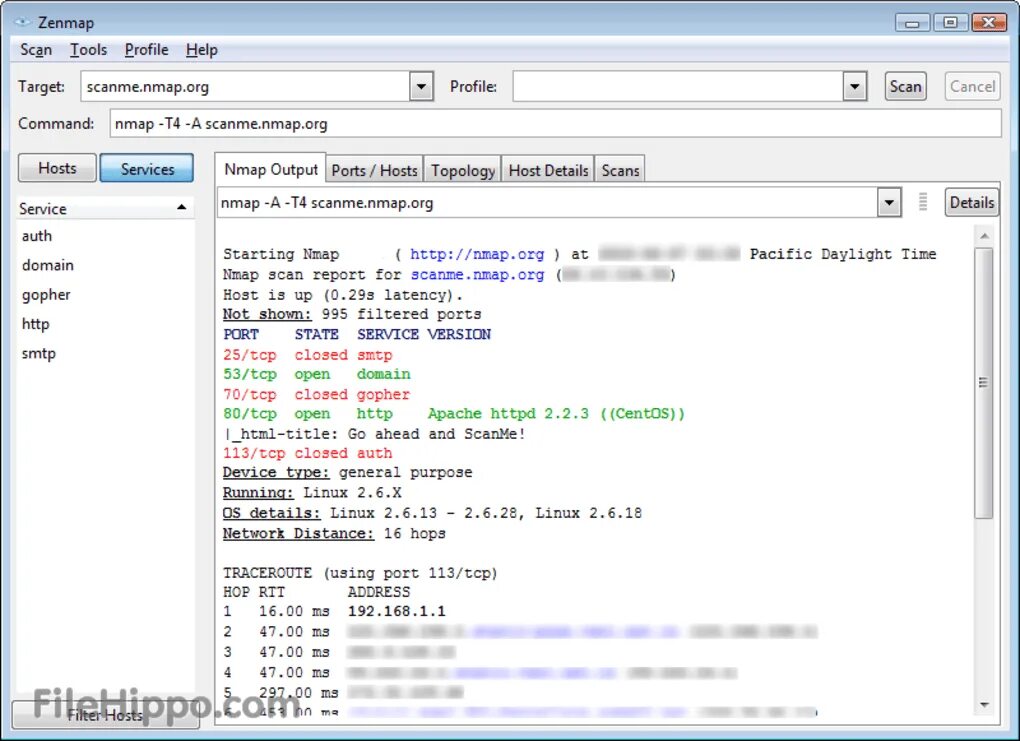The image size is (1020, 741).
Task: Start the scan with the Scan button
Action: pyautogui.click(x=906, y=87)
